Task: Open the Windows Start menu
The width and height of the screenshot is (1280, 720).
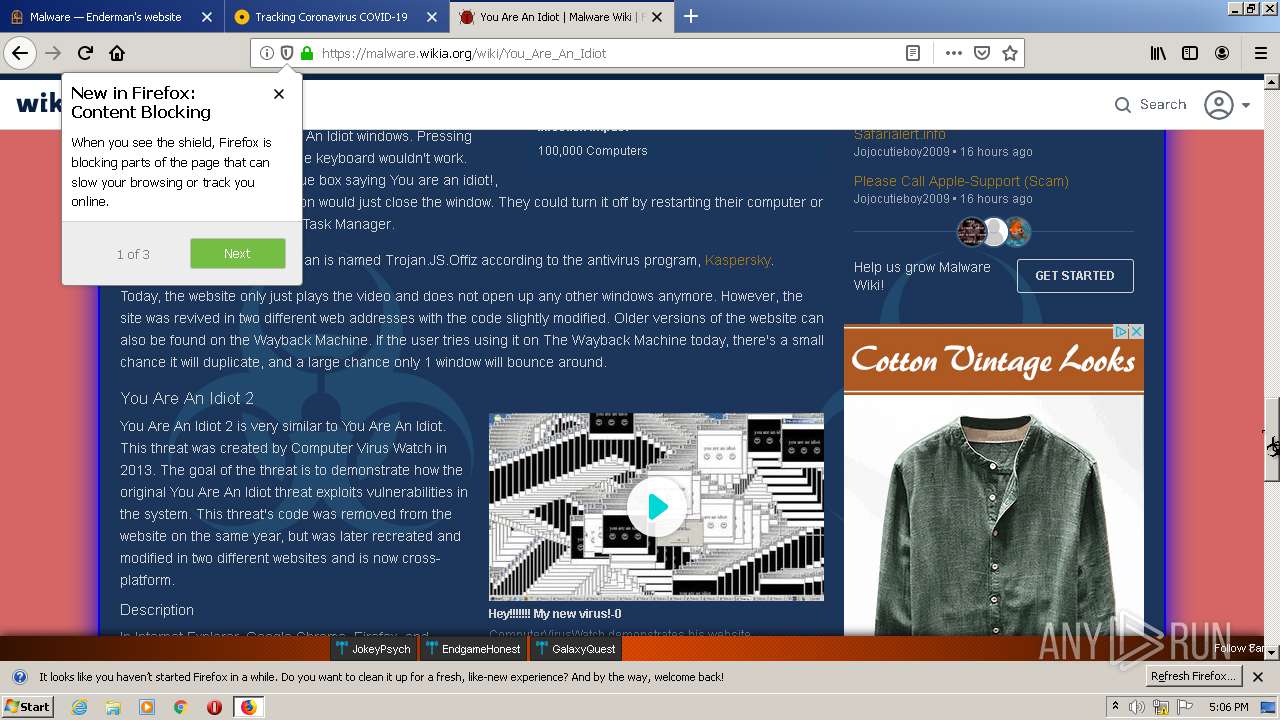Action: [x=27, y=707]
